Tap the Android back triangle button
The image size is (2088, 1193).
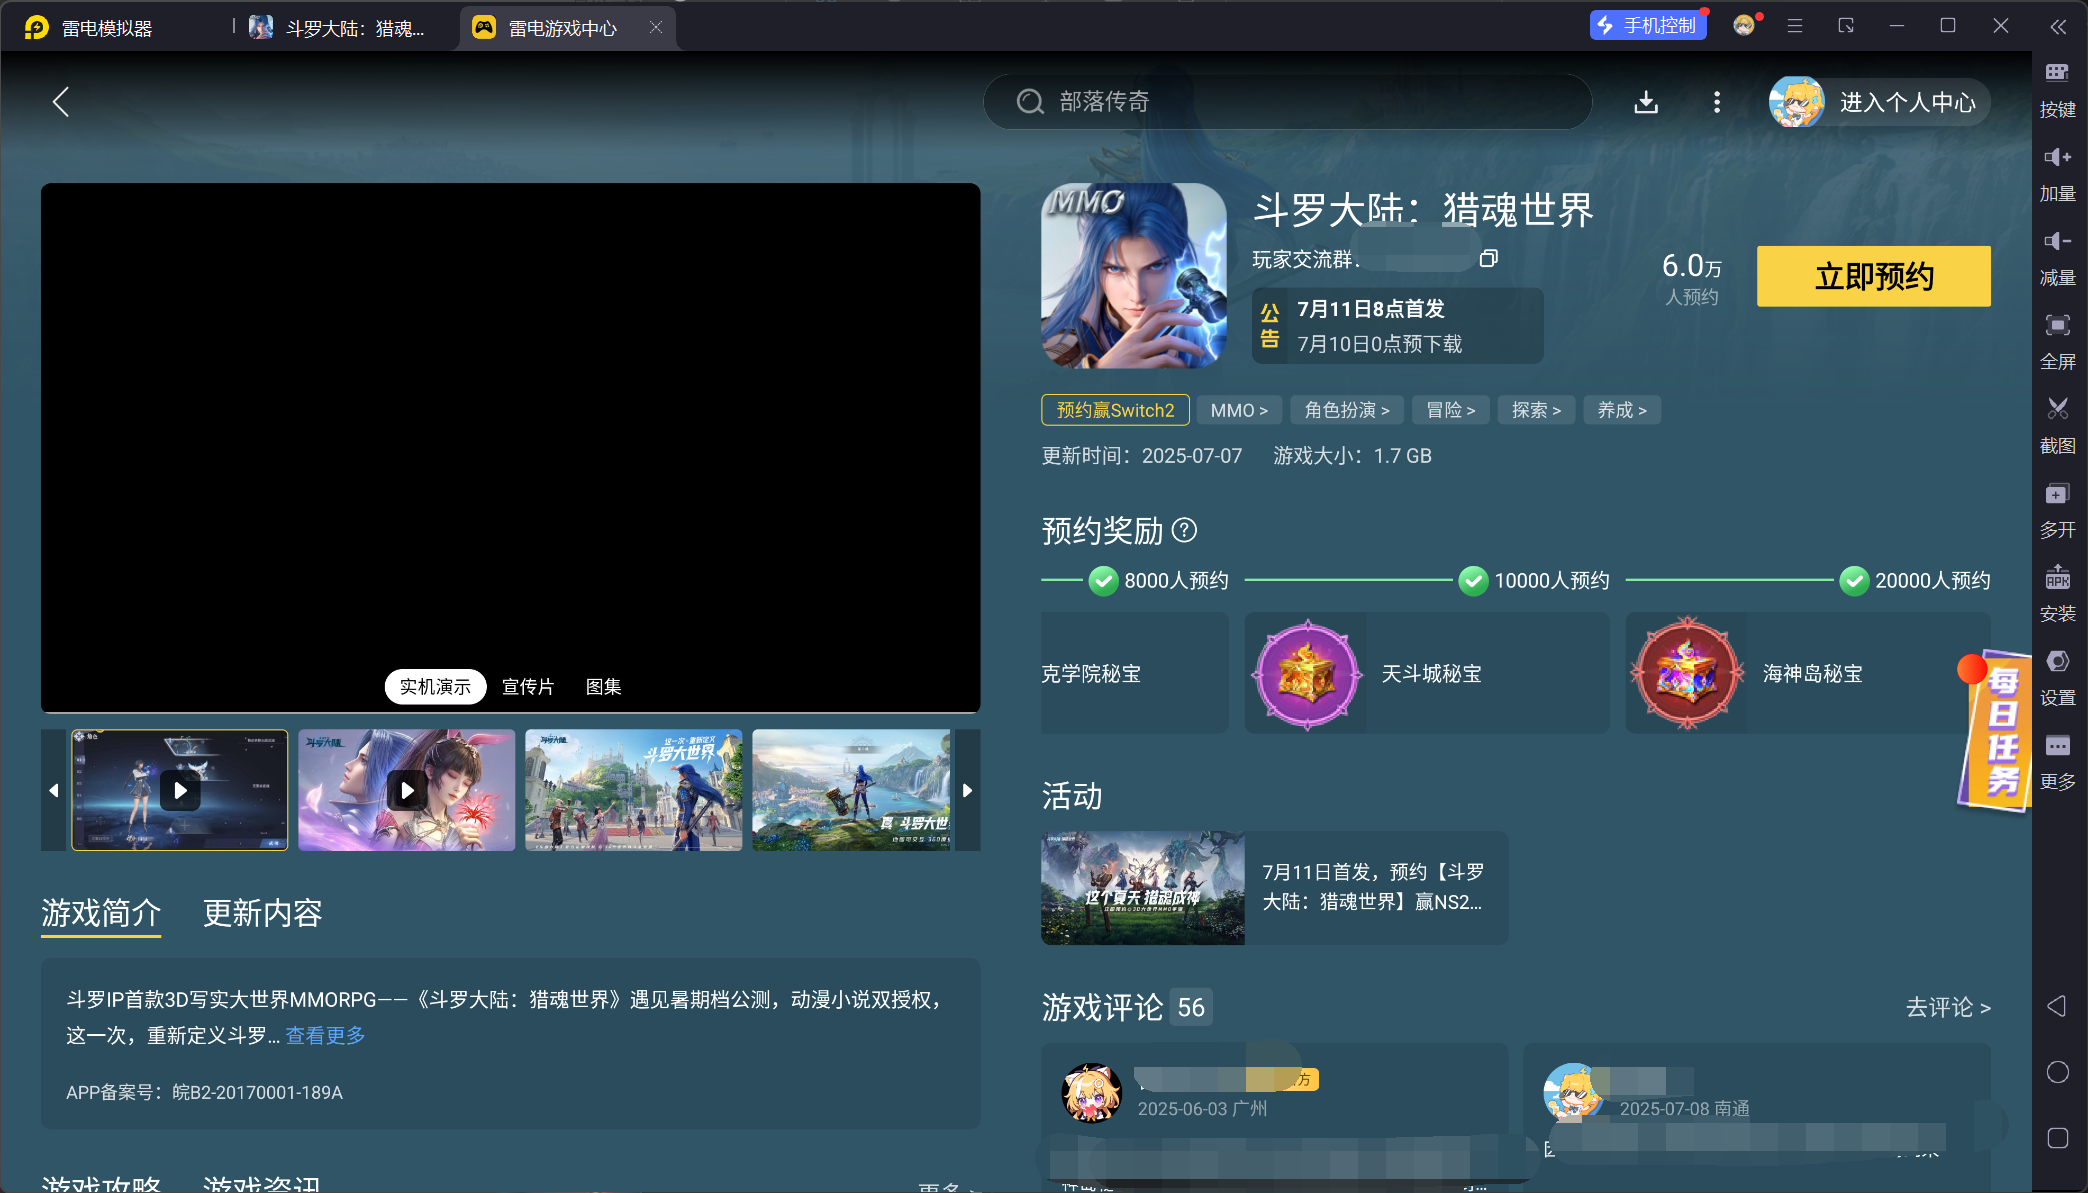[2057, 1006]
